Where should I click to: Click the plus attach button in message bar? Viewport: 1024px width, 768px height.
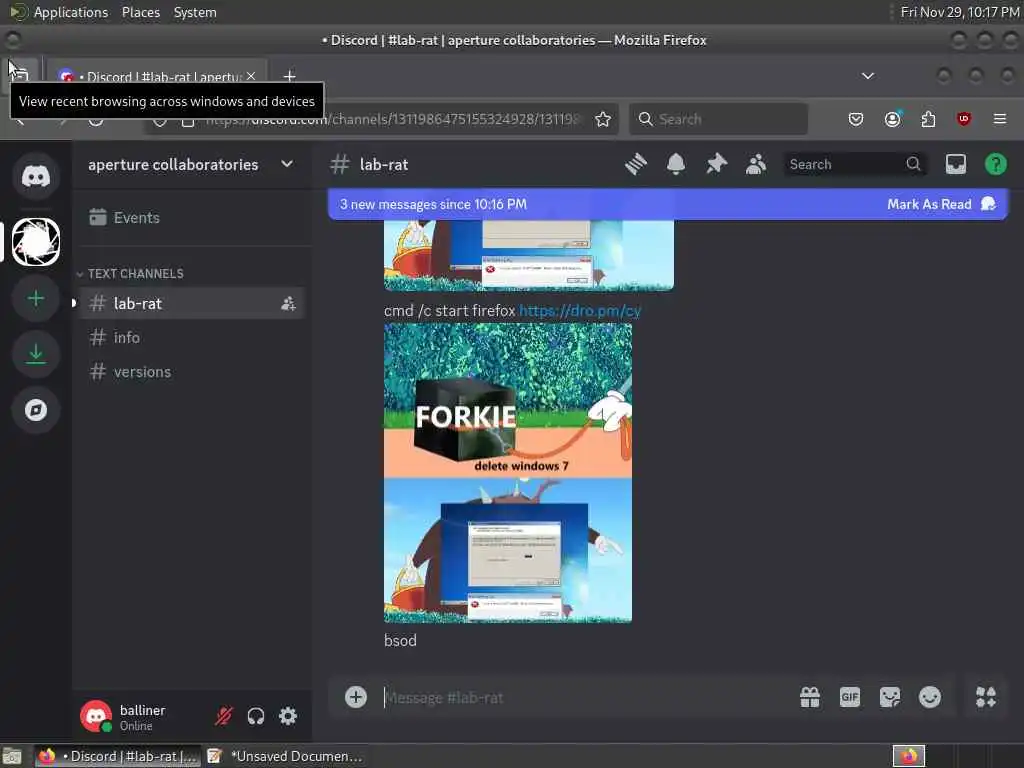click(355, 697)
